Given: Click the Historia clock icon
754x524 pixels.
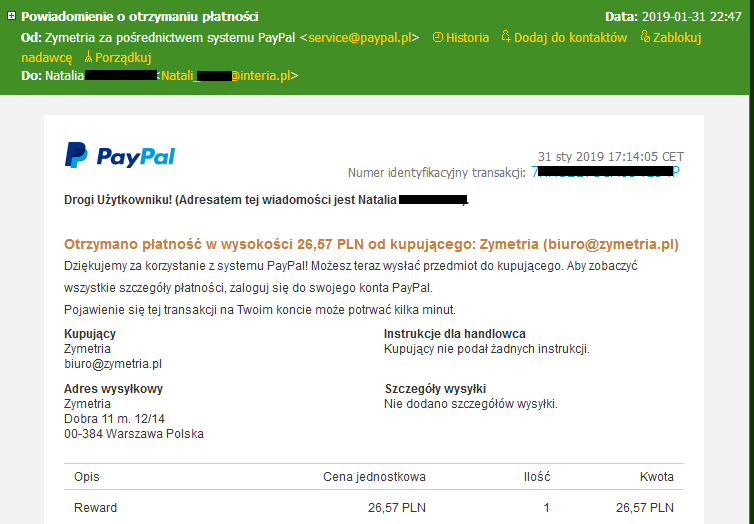Looking at the screenshot, I should coord(437,37).
